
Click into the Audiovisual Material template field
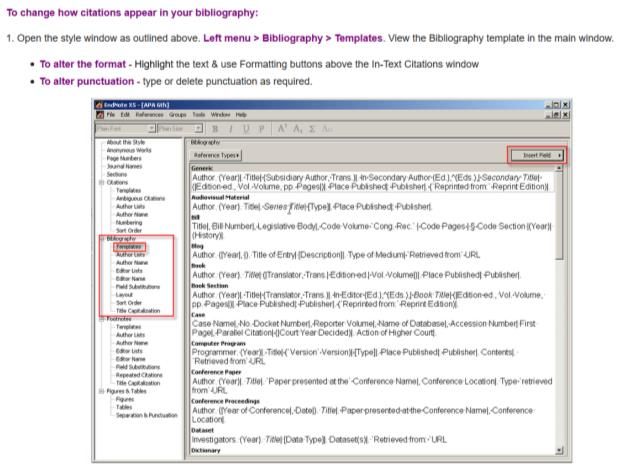point(372,207)
